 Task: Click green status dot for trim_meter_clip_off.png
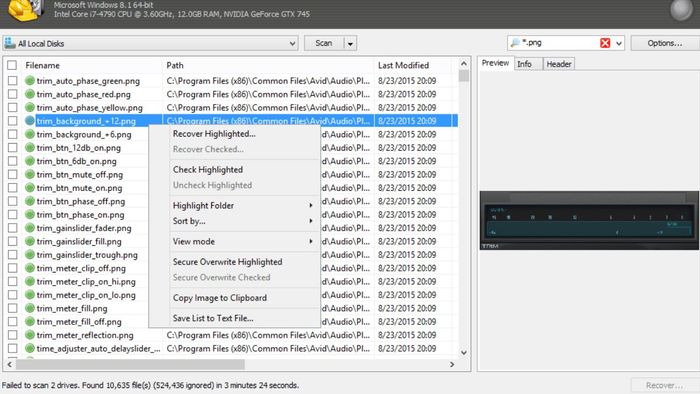click(30, 268)
